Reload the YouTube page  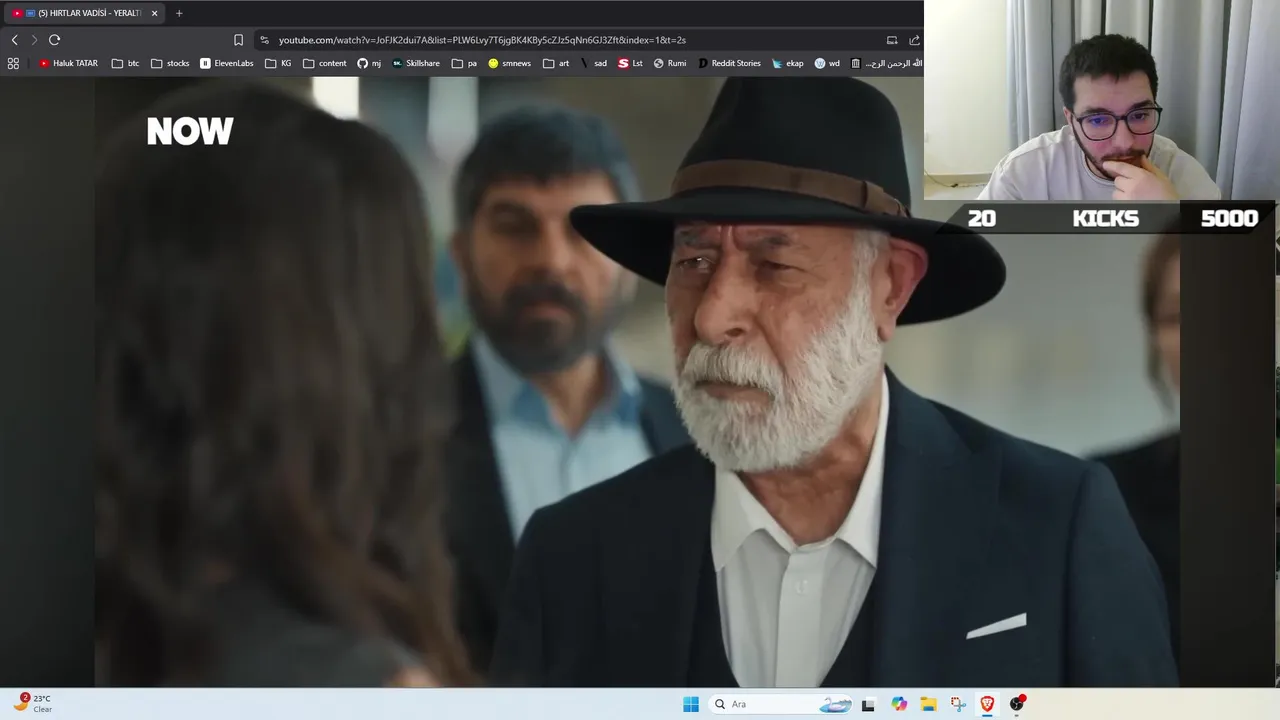click(54, 40)
